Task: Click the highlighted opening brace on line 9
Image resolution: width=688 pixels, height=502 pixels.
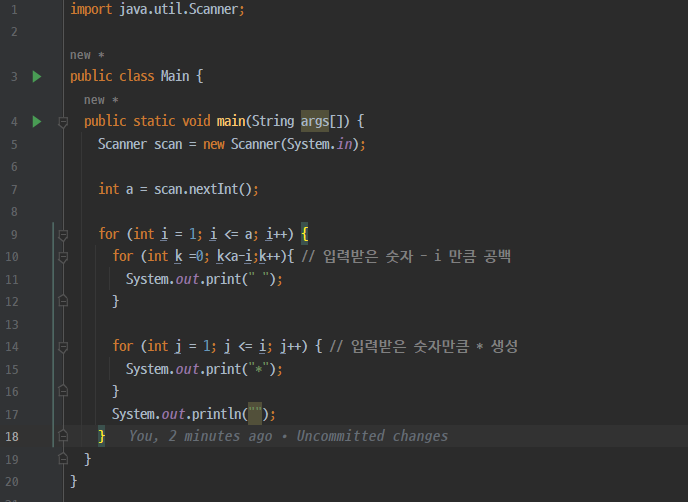Action: 305,234
